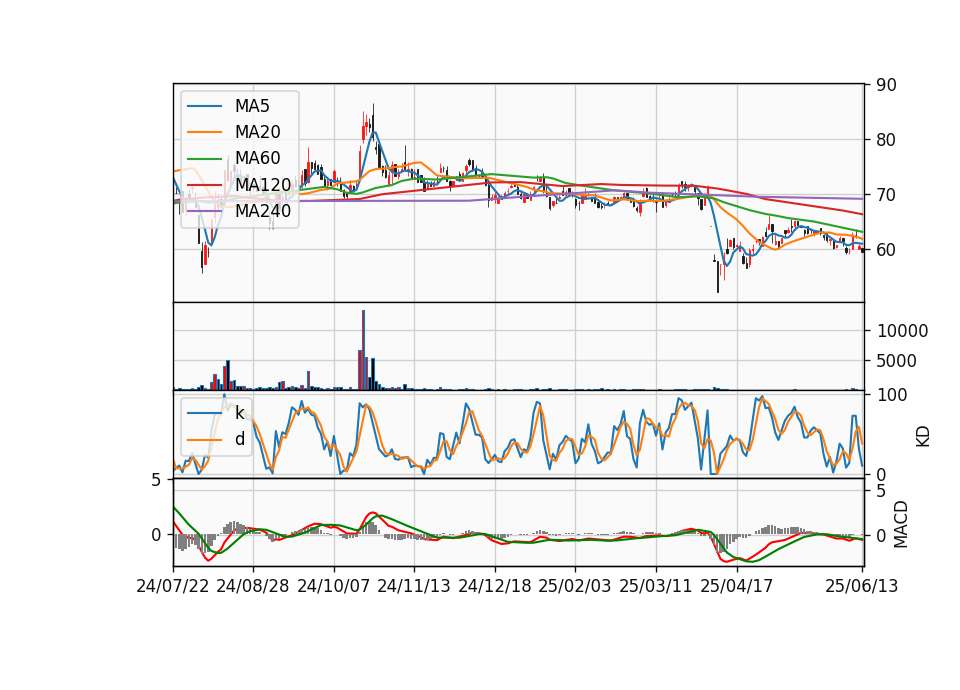Click the tallest volume bar
This screenshot has height=690, width=960.
364,350
